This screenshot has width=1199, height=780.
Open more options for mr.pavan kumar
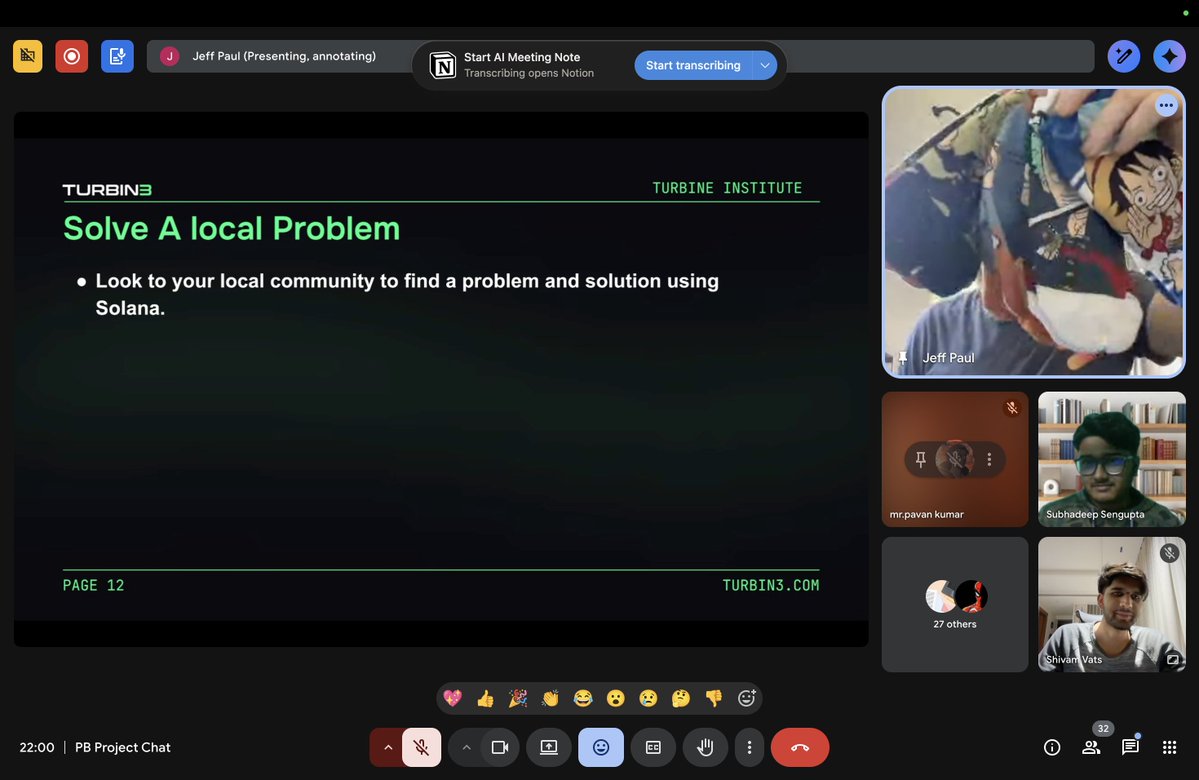click(989, 460)
